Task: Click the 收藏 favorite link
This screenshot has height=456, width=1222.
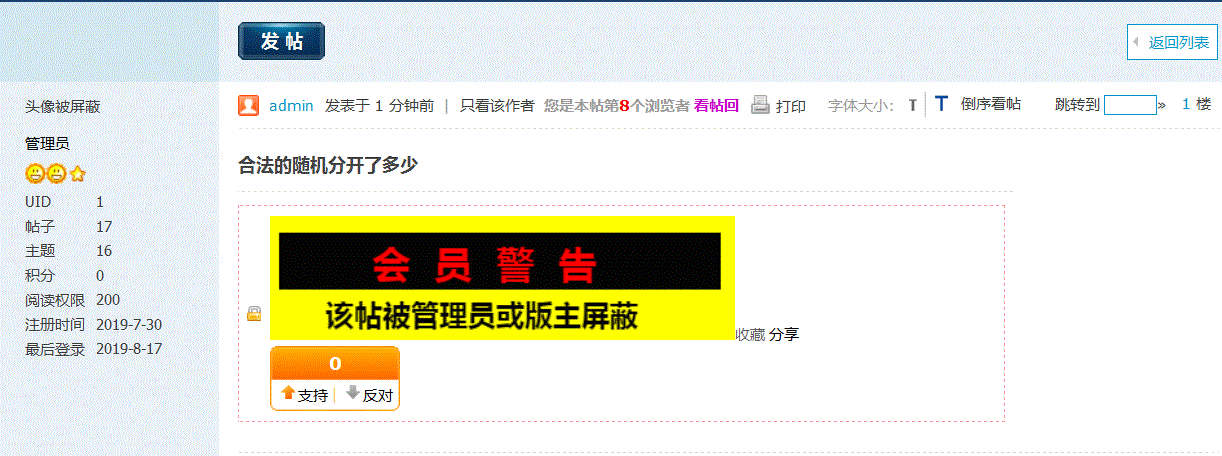Action: pyautogui.click(x=751, y=334)
